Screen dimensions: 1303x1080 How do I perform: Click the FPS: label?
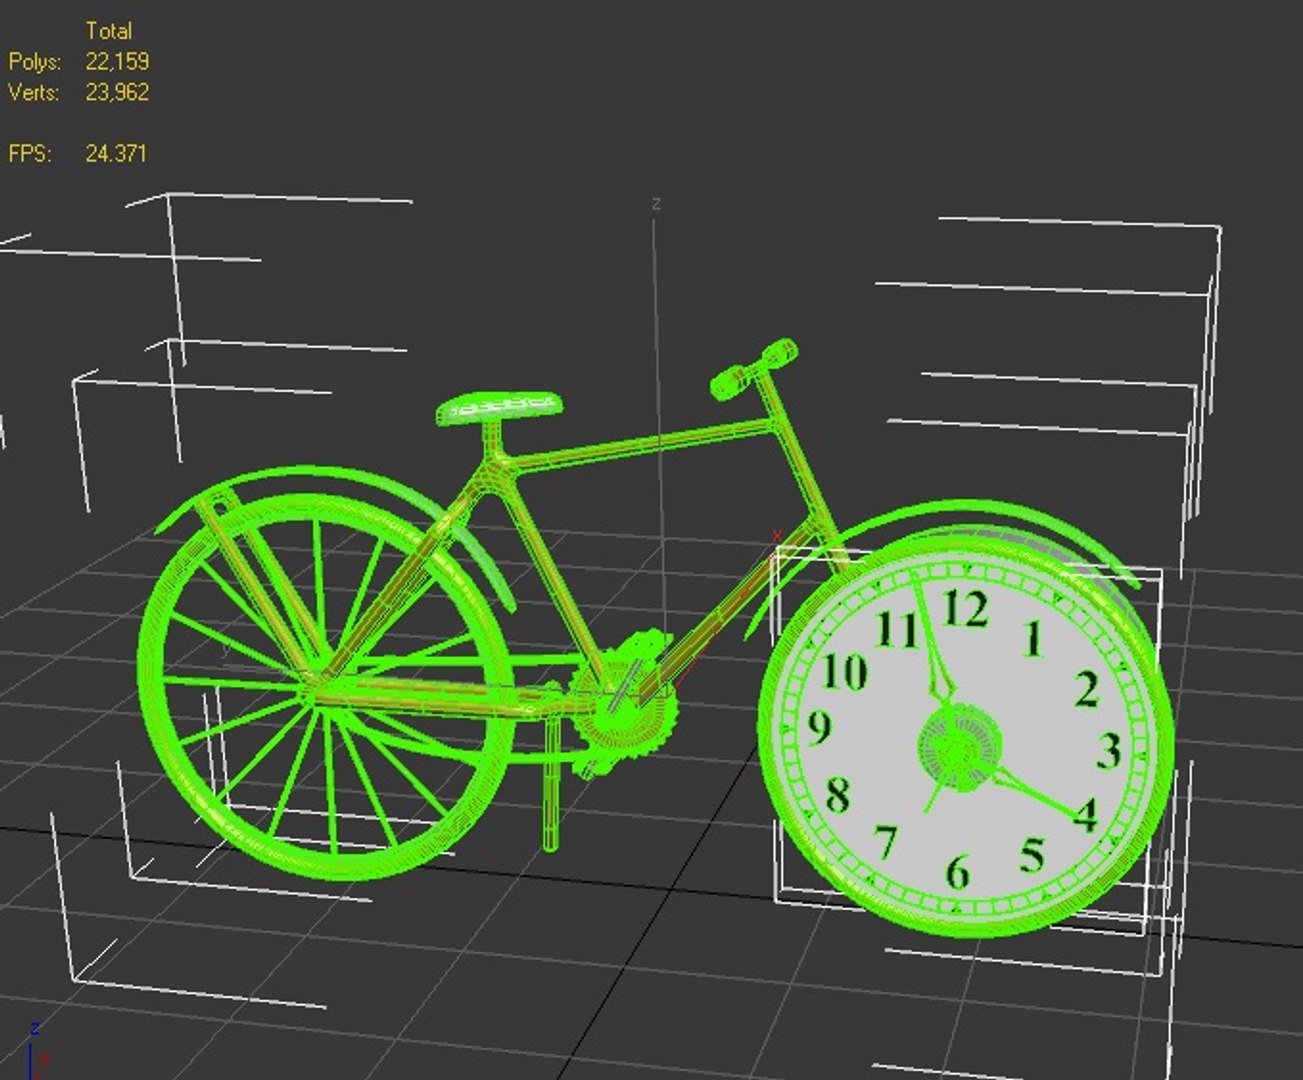point(30,153)
